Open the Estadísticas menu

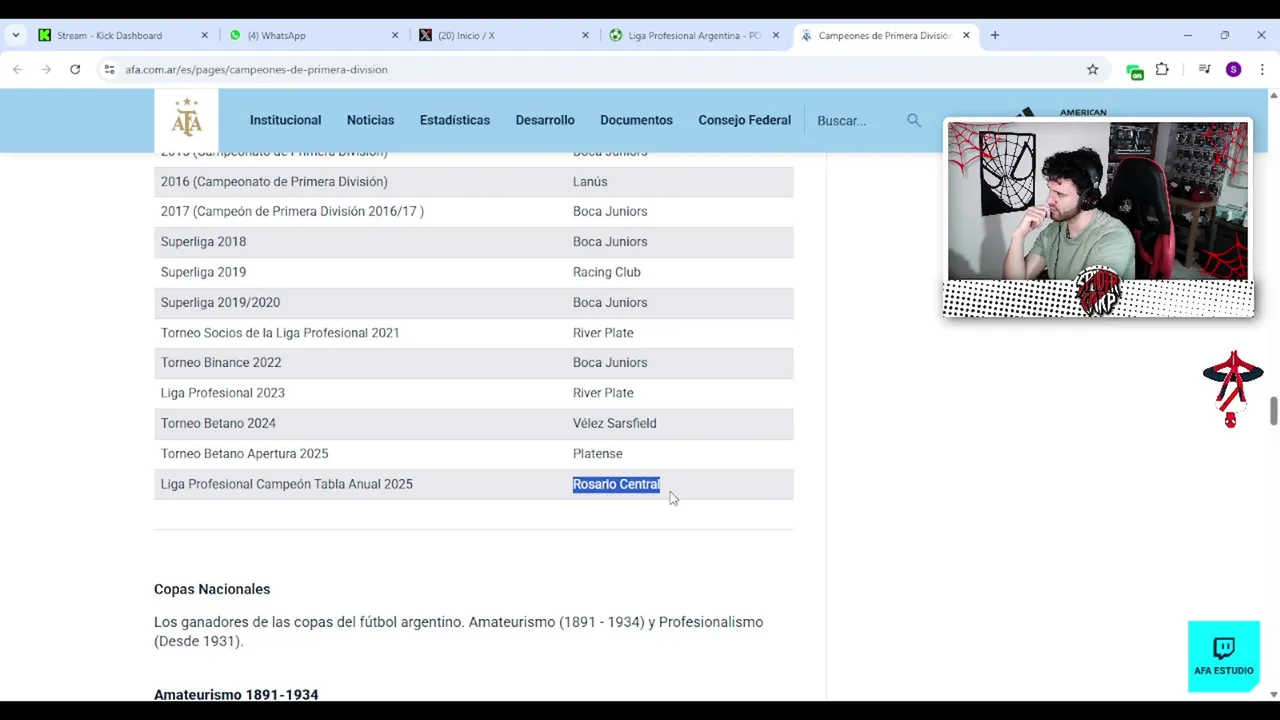click(x=455, y=120)
